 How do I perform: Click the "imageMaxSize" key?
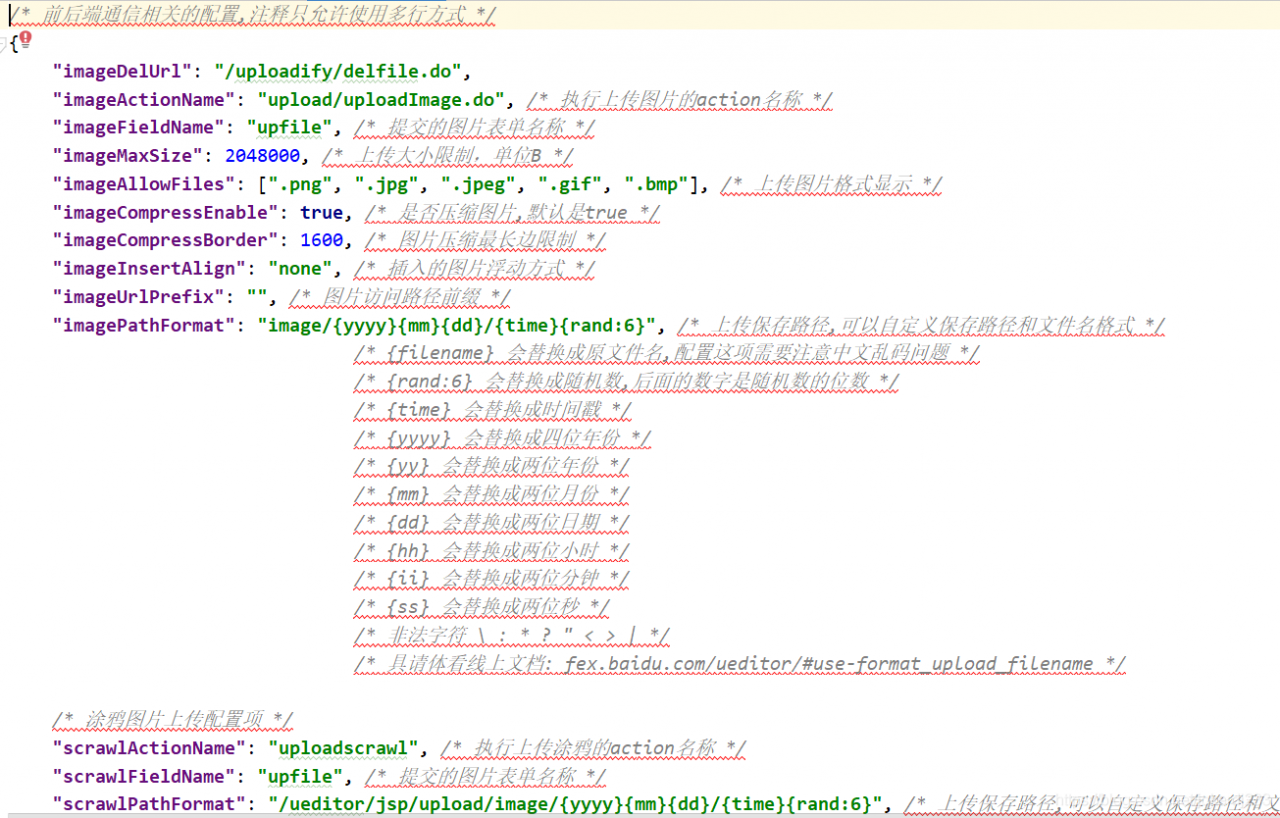point(128,155)
